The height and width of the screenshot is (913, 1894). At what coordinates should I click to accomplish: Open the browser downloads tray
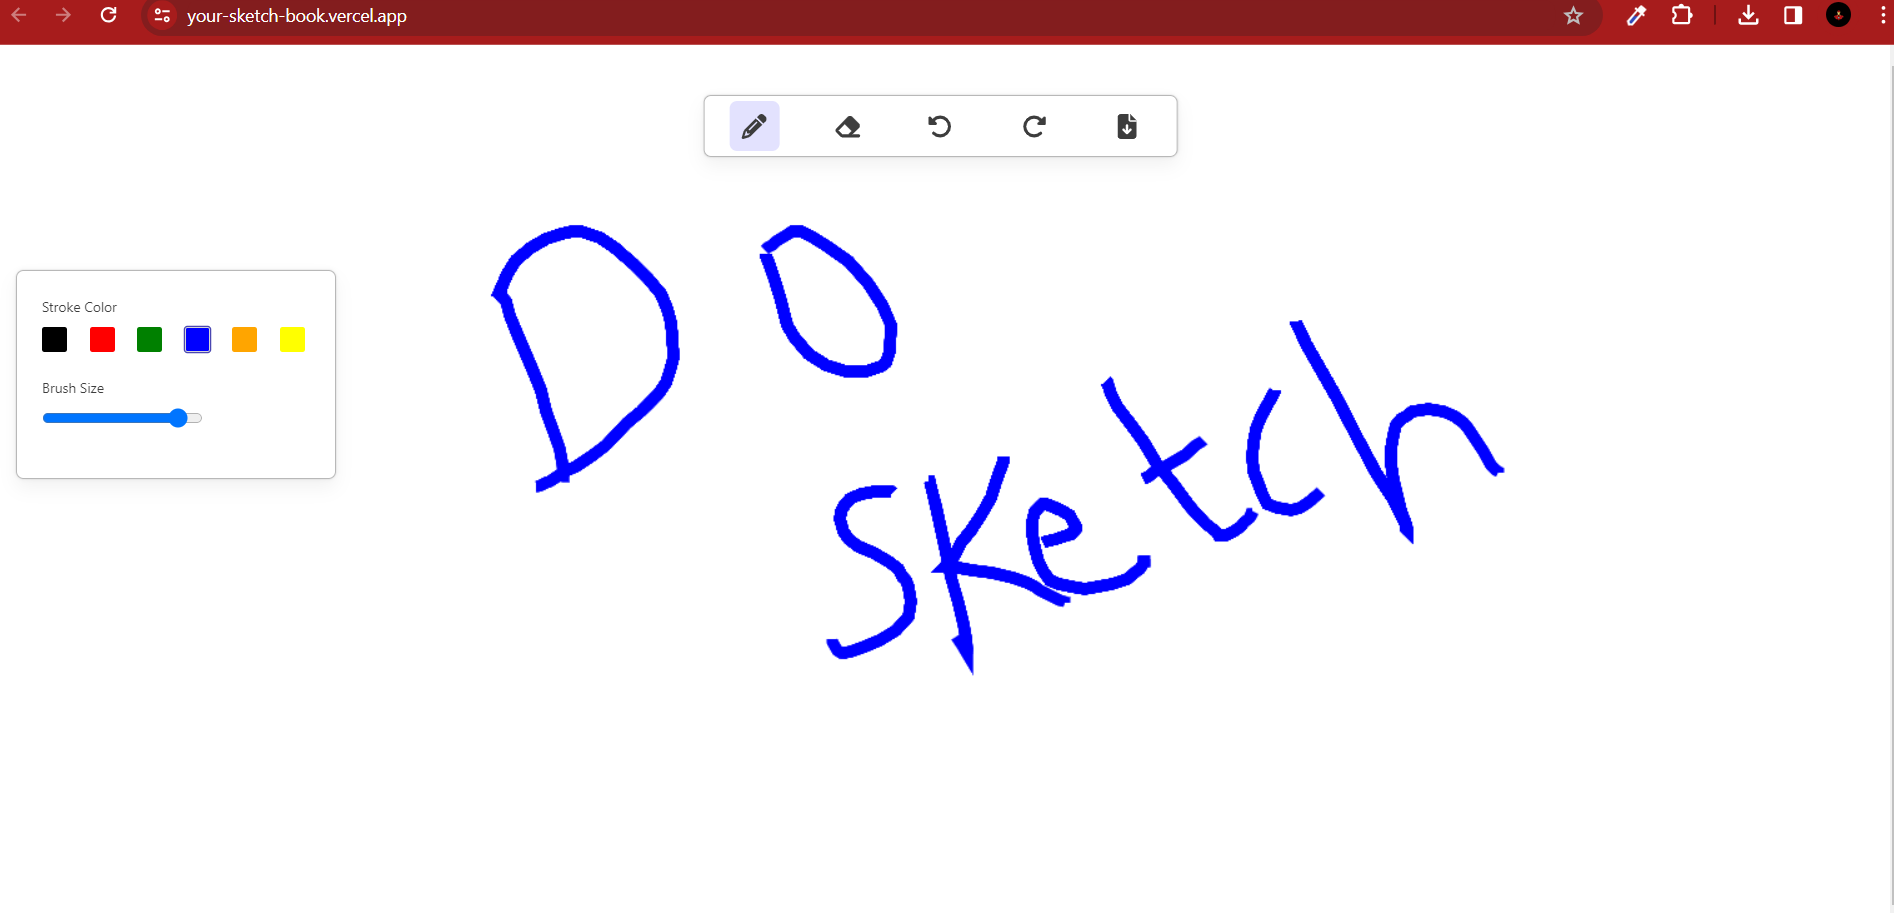pos(1748,16)
